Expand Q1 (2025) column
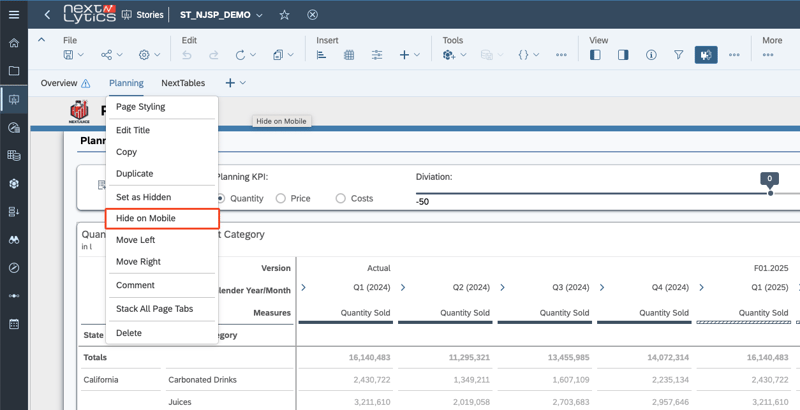800x410 pixels. tap(702, 288)
